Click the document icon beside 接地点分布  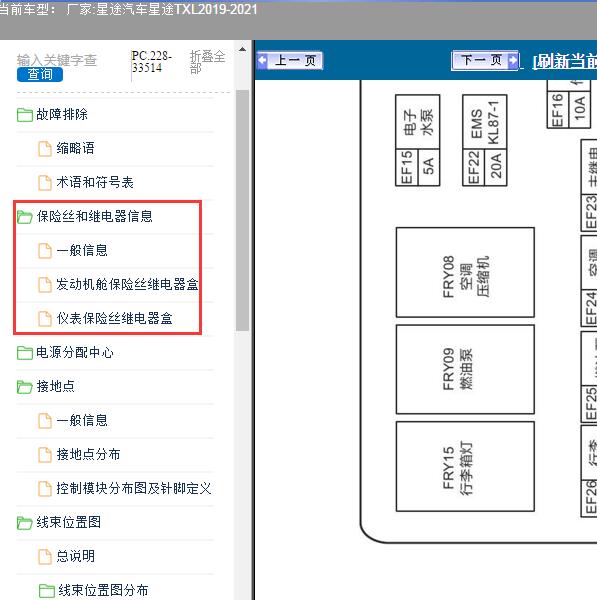pyautogui.click(x=45, y=455)
